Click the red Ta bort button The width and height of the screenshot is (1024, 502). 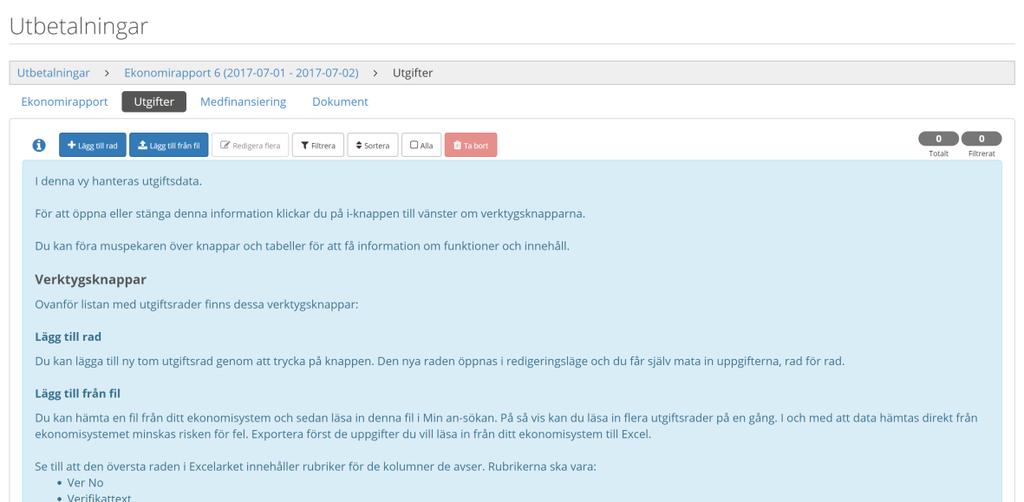[x=471, y=145]
